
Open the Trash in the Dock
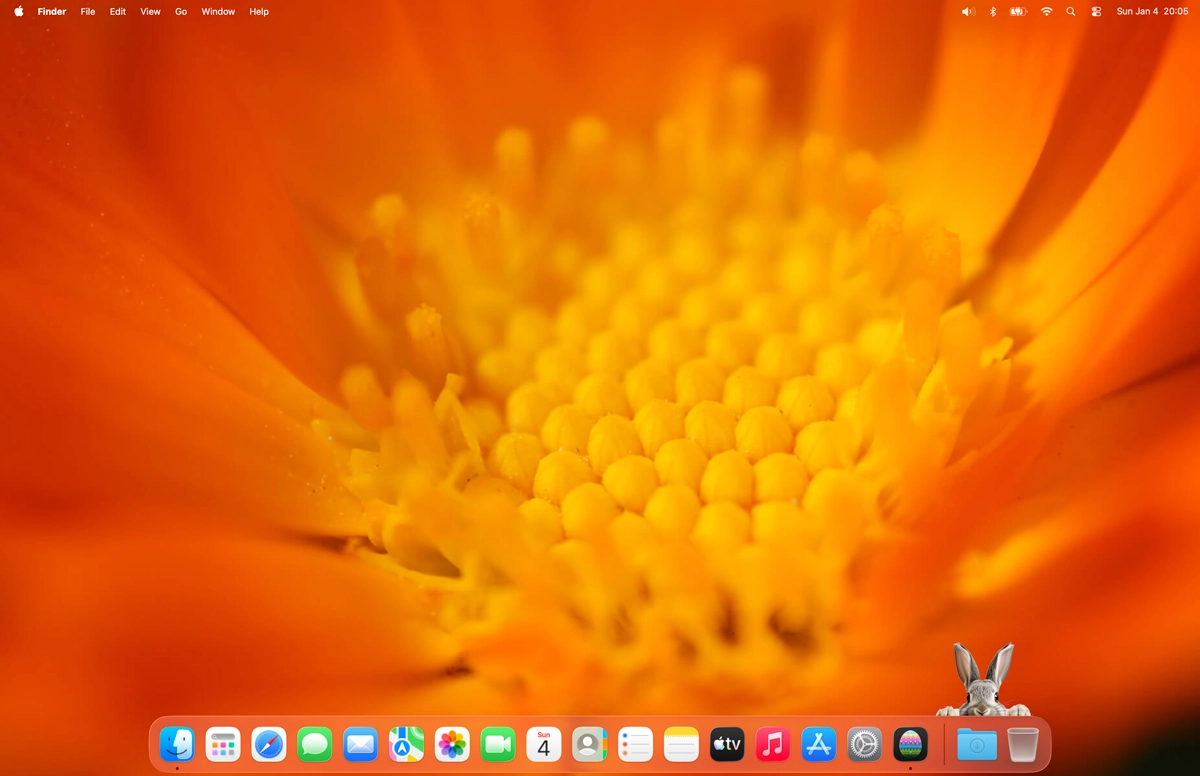[1023, 744]
